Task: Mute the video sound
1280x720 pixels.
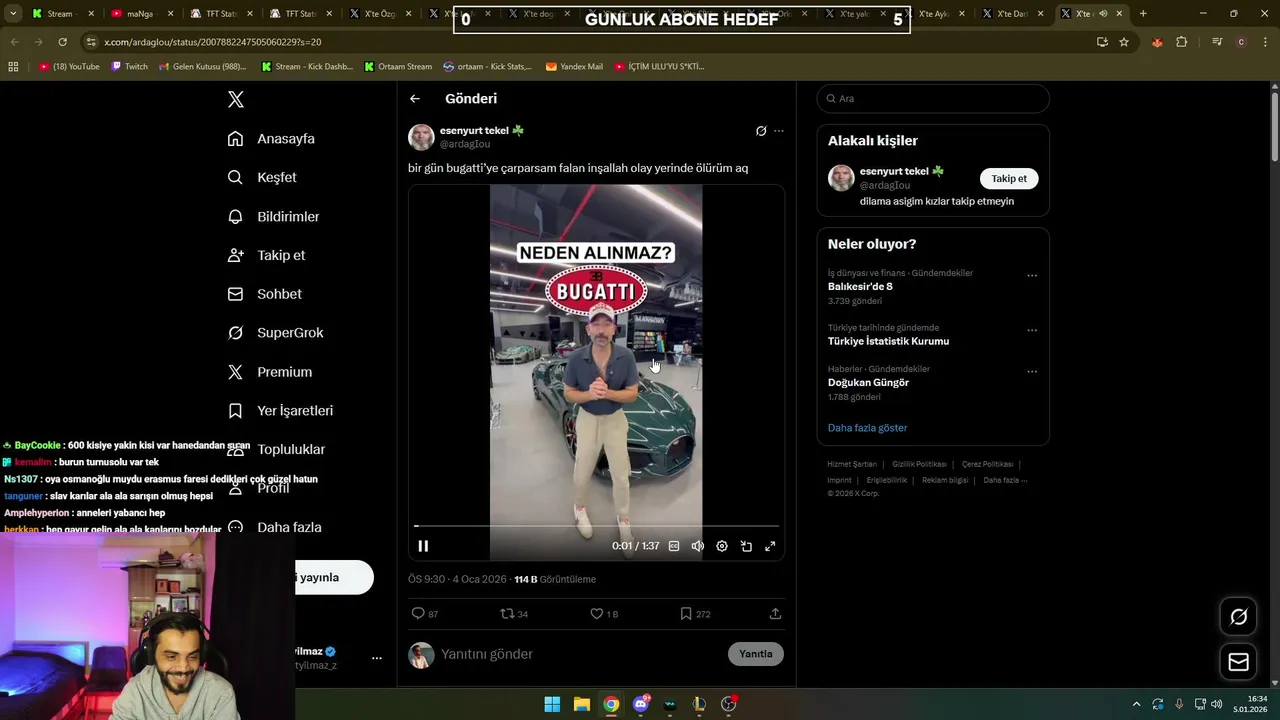Action: coord(698,546)
